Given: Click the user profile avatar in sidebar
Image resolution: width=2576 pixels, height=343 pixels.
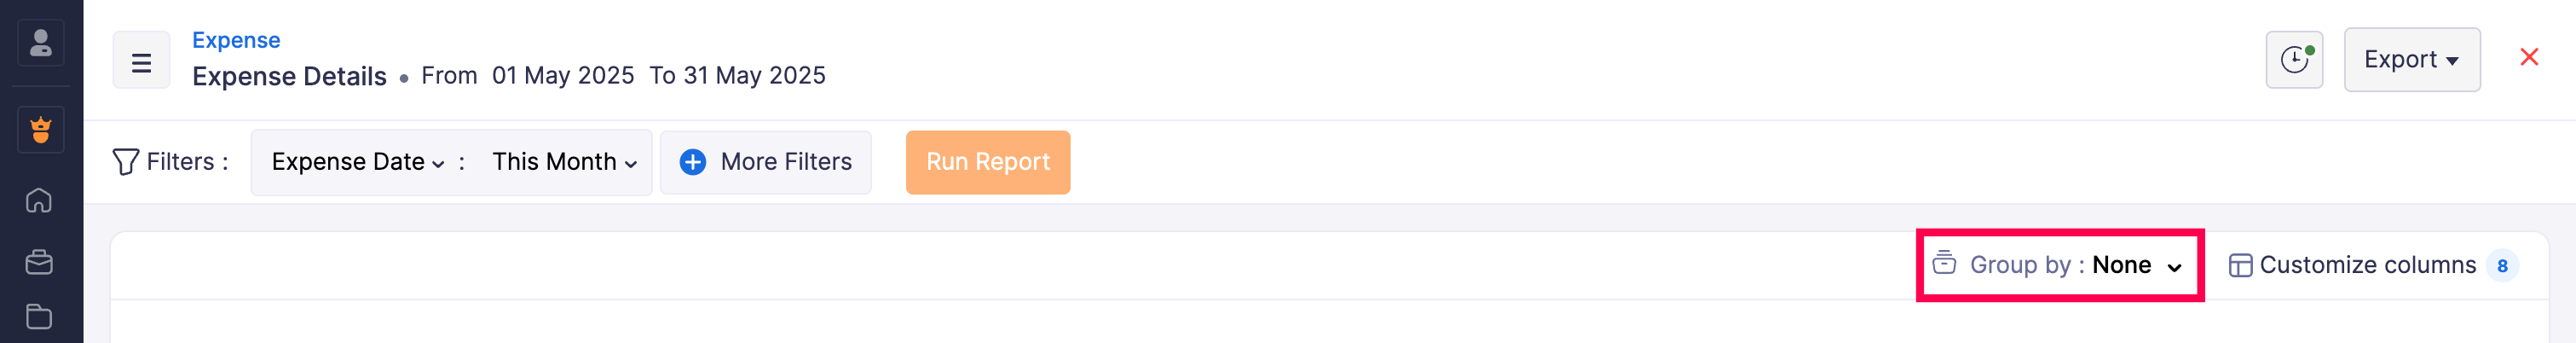Looking at the screenshot, I should click(41, 43).
